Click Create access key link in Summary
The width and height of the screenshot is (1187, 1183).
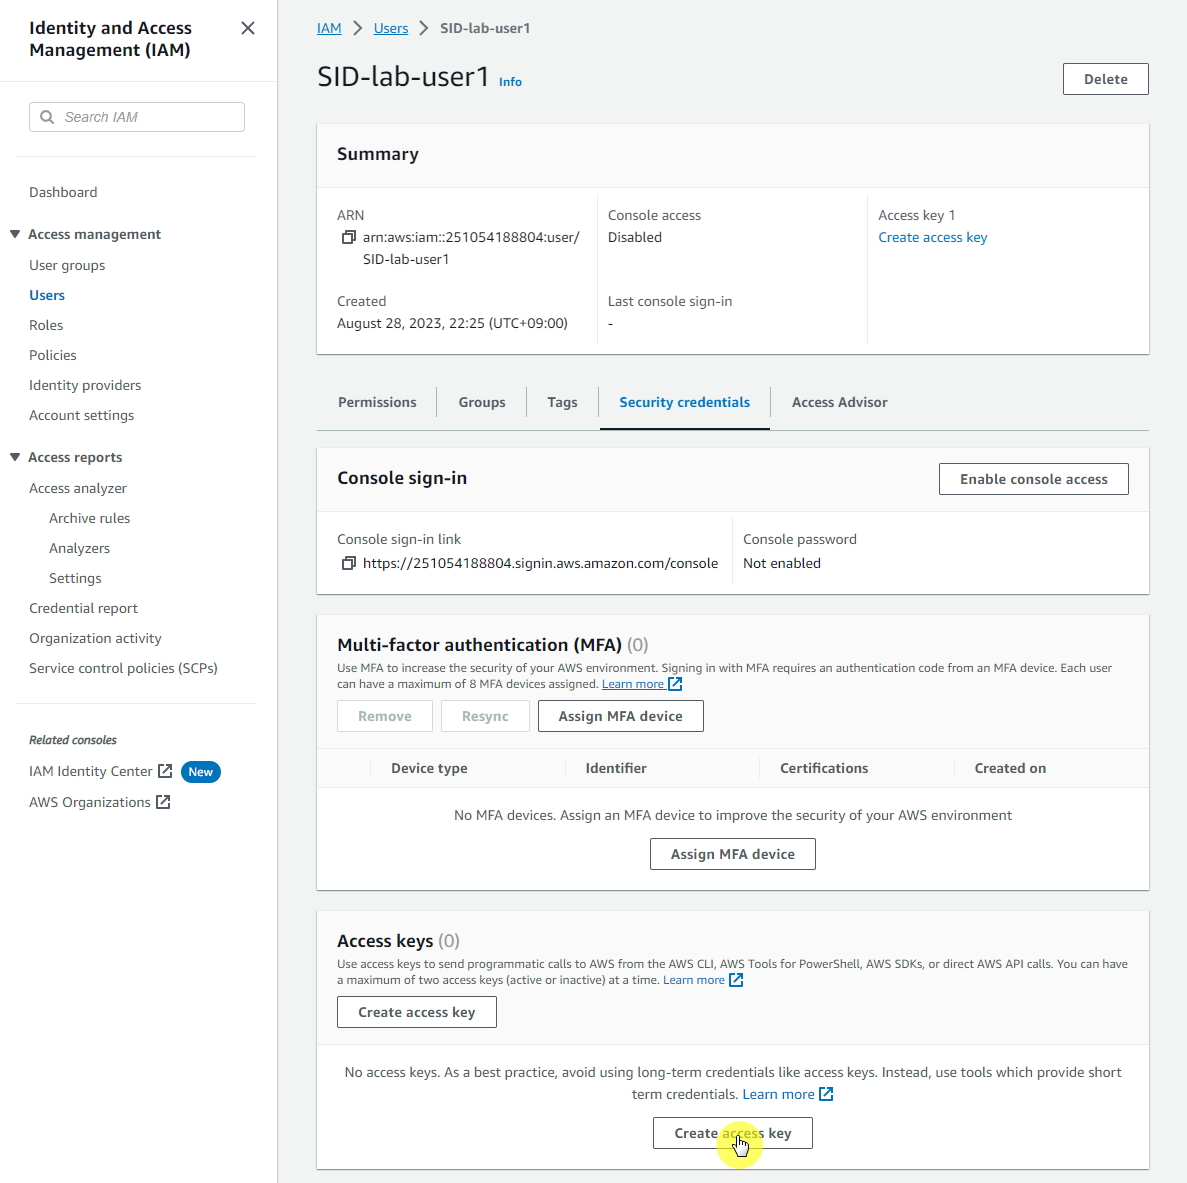click(933, 238)
